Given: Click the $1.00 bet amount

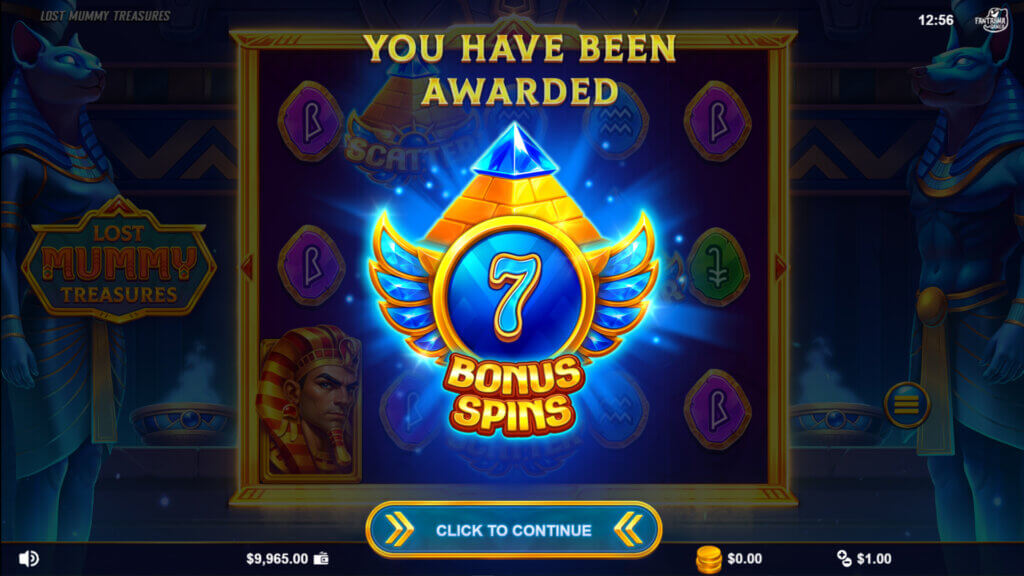Looking at the screenshot, I should (874, 559).
